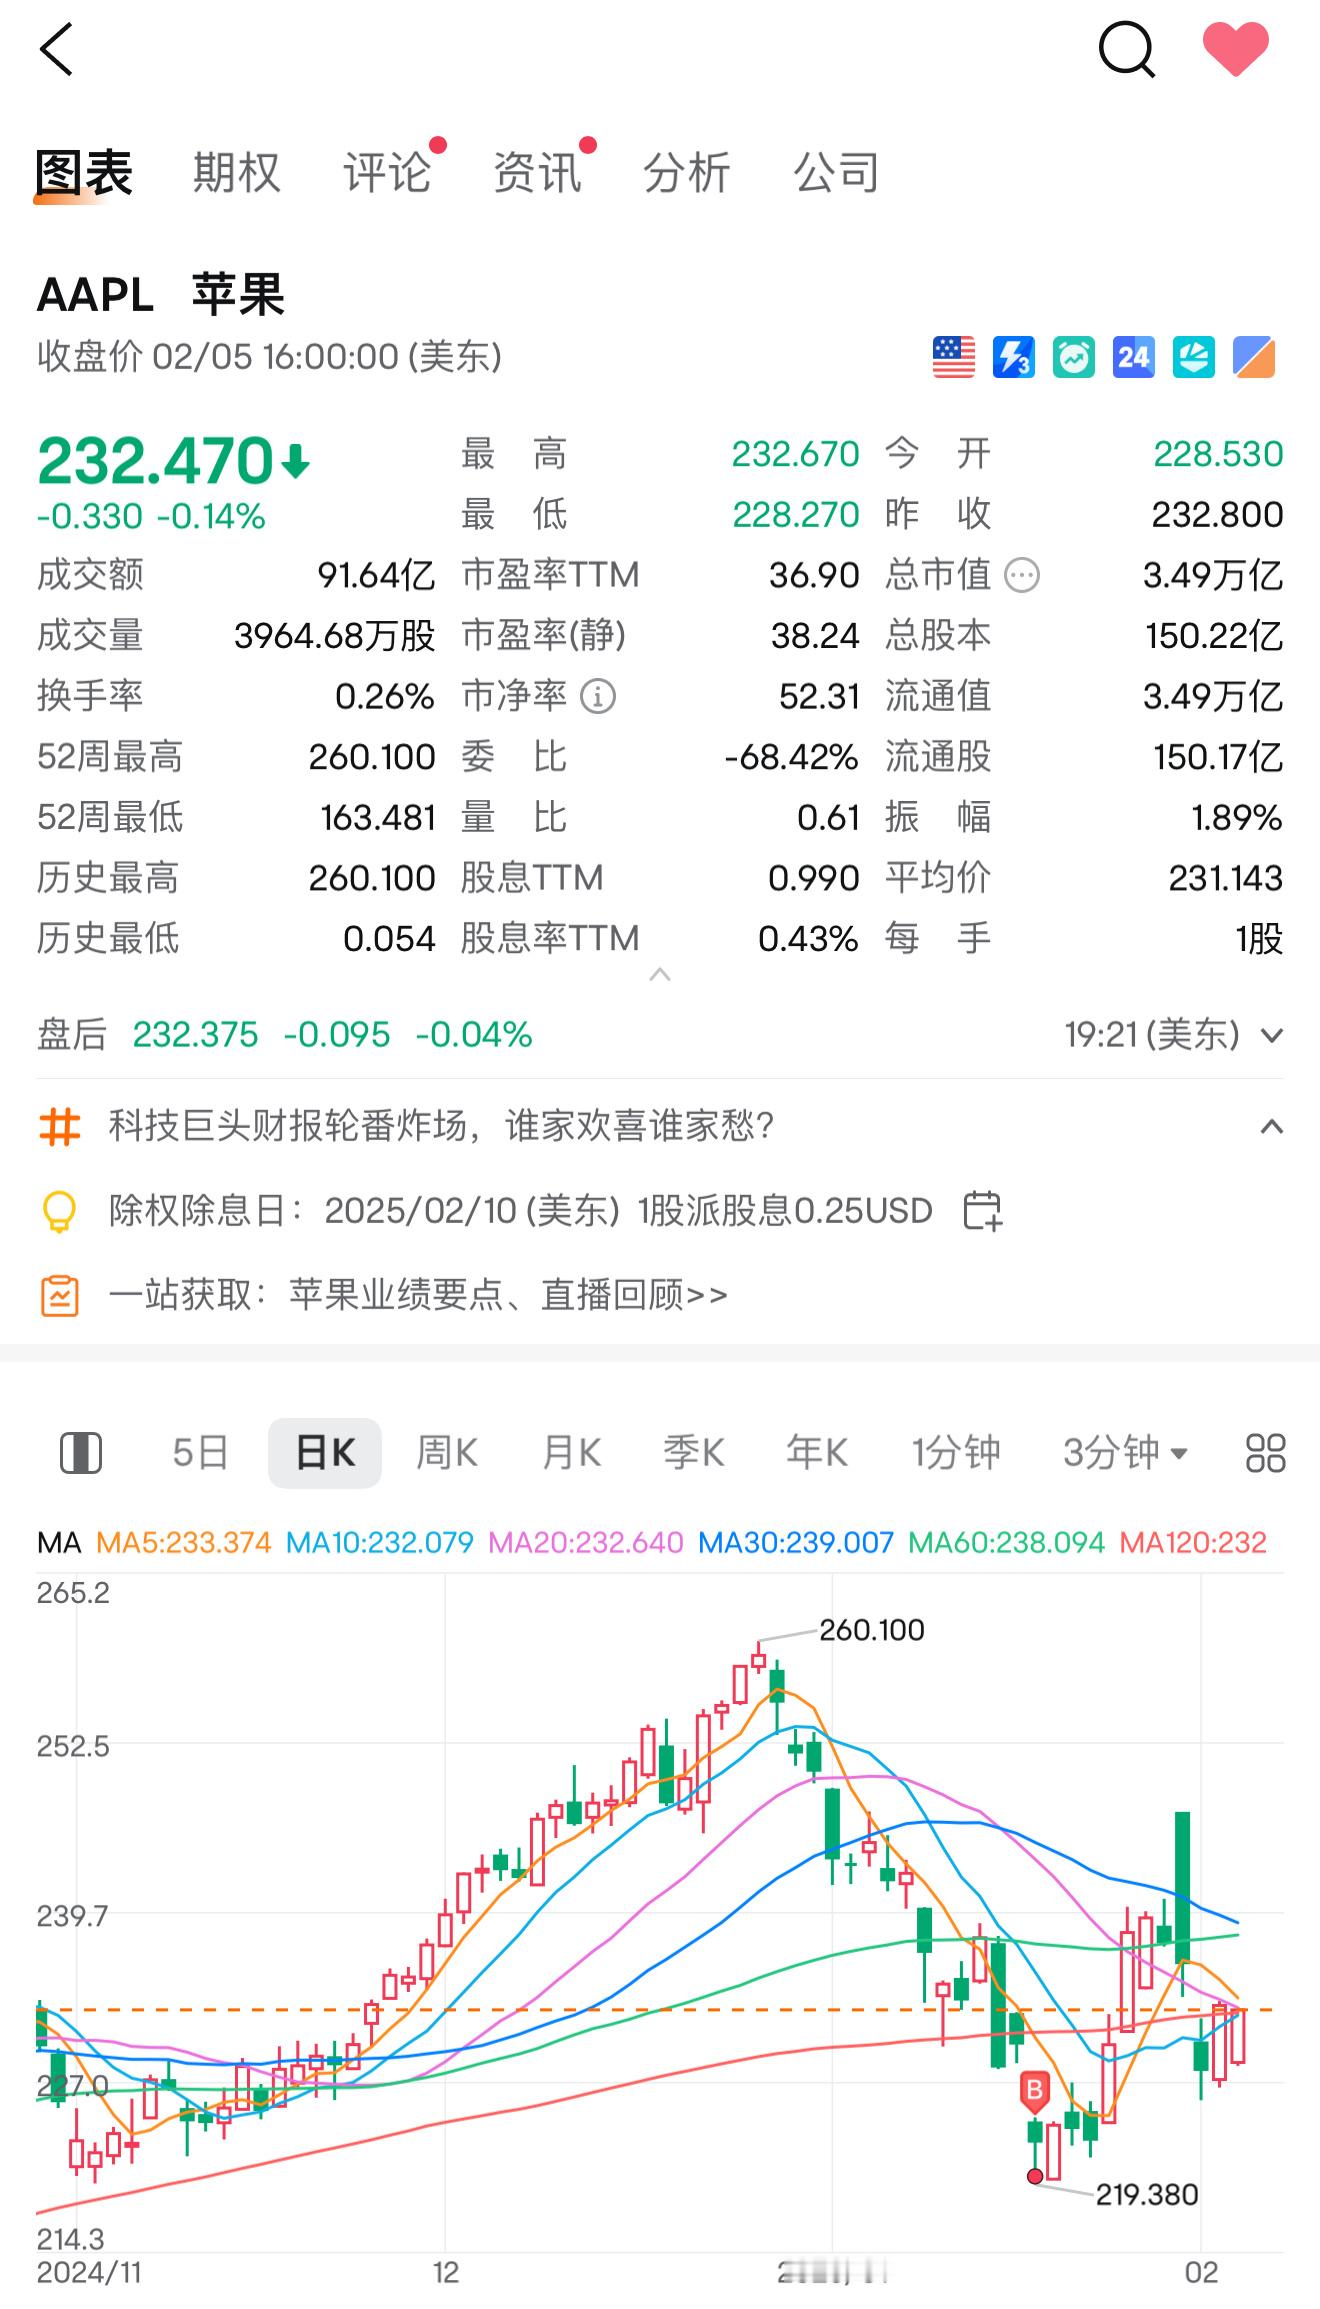Tap the green alarm clock icon
The height and width of the screenshot is (2309, 1320).
pos(1073,357)
